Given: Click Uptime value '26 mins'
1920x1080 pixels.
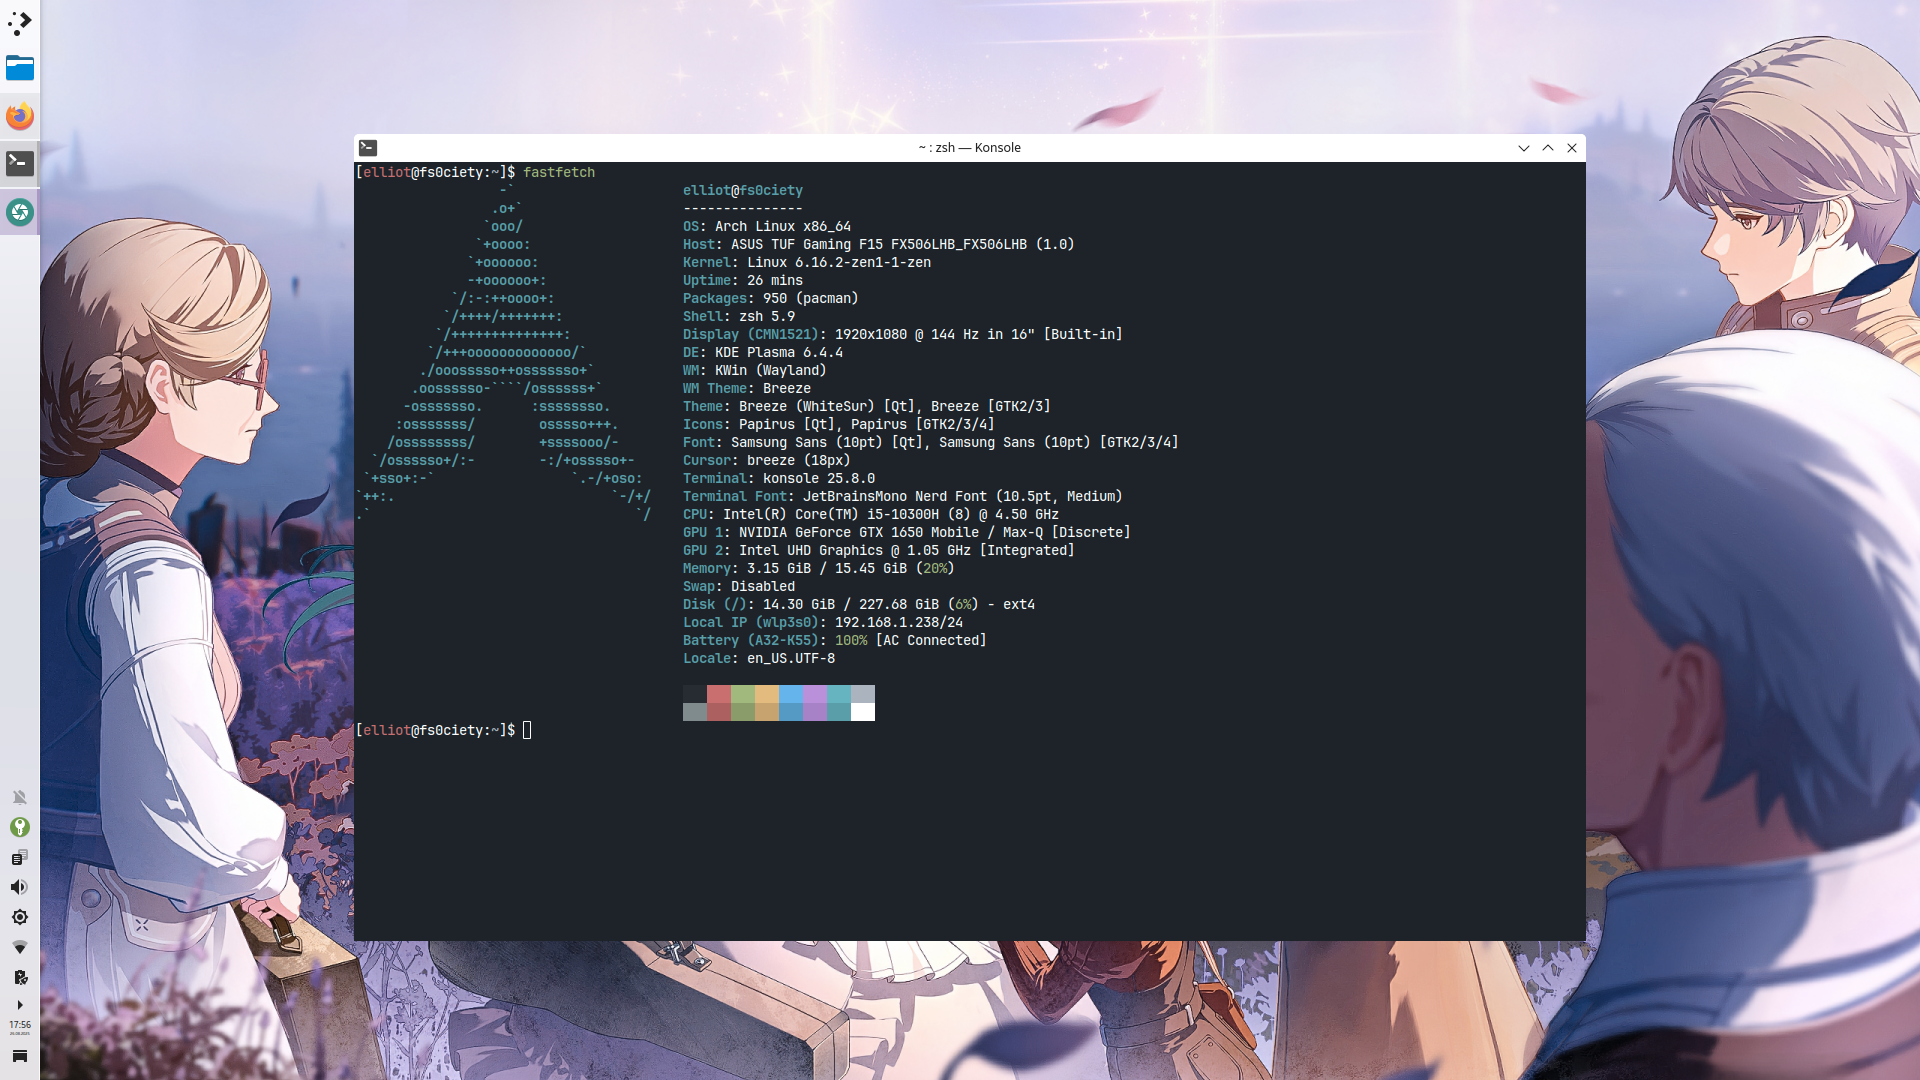Looking at the screenshot, I should pos(775,281).
